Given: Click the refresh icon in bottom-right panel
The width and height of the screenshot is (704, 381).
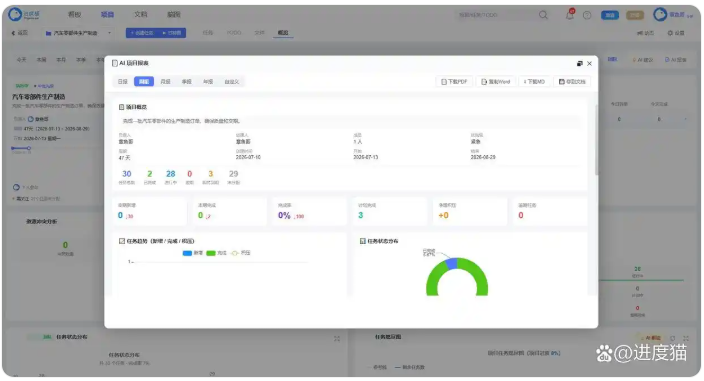Looking at the screenshot, I should pos(673,338).
